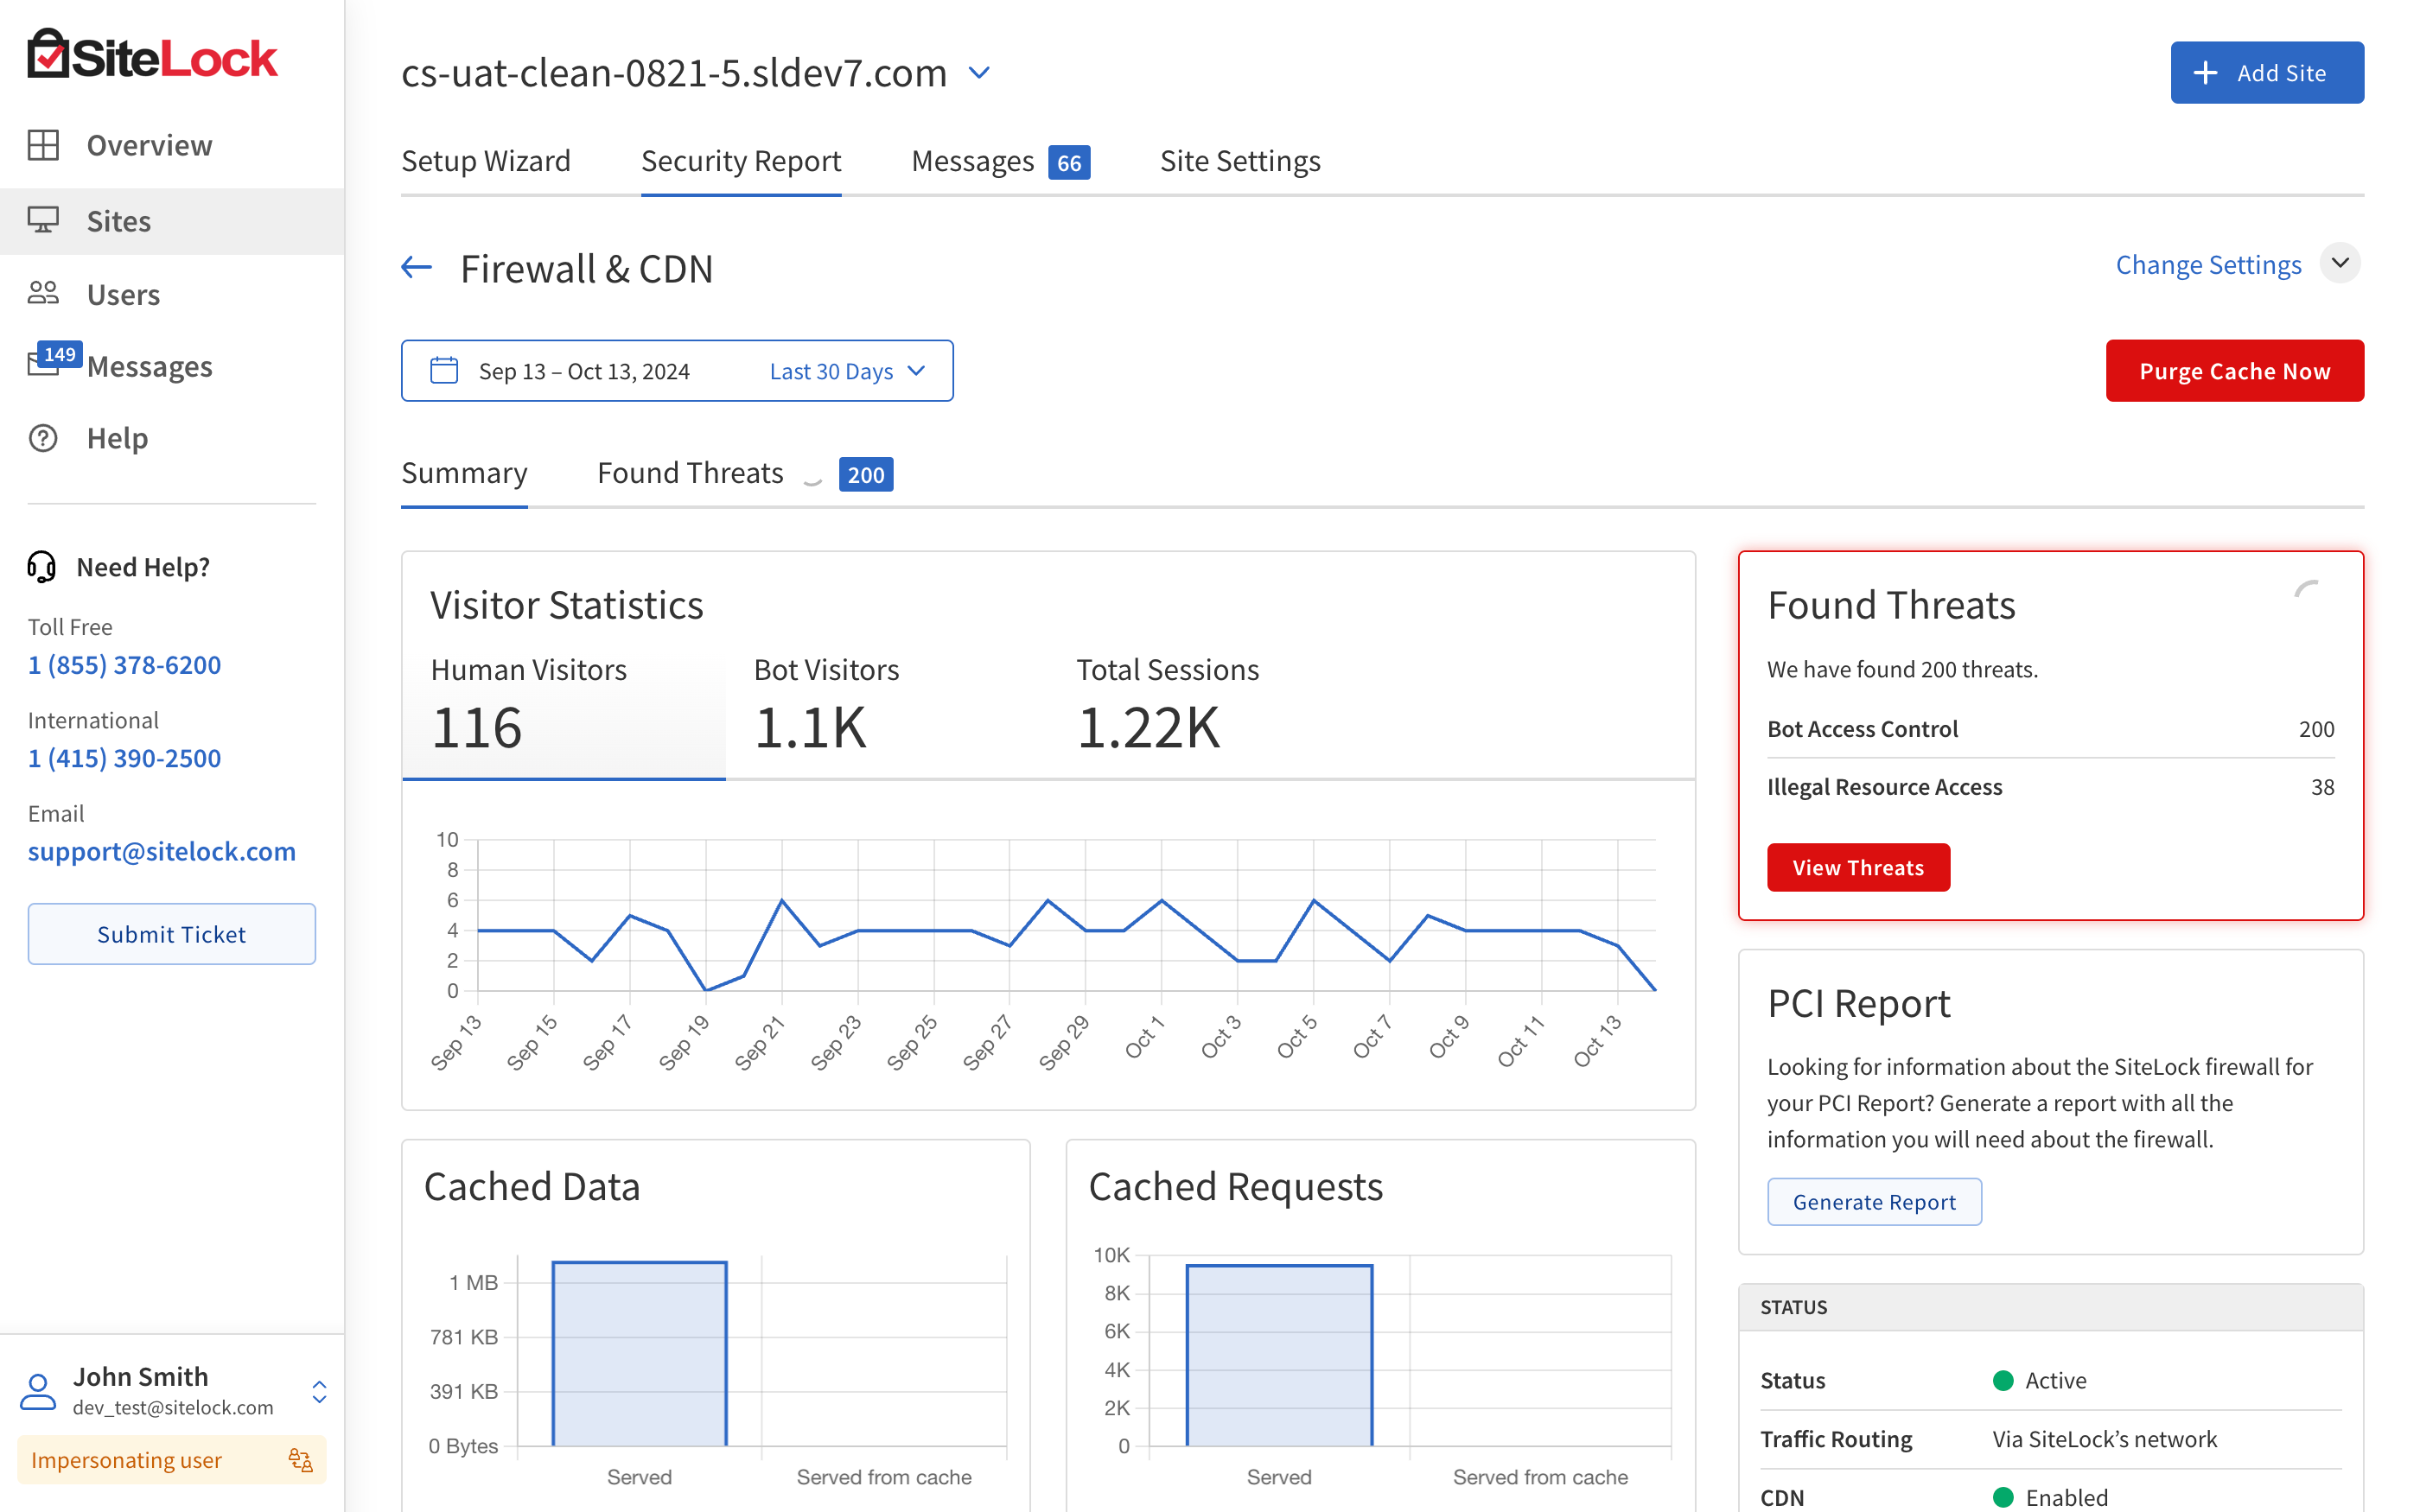Click the Help question mark icon
The width and height of the screenshot is (2420, 1512).
coord(43,438)
